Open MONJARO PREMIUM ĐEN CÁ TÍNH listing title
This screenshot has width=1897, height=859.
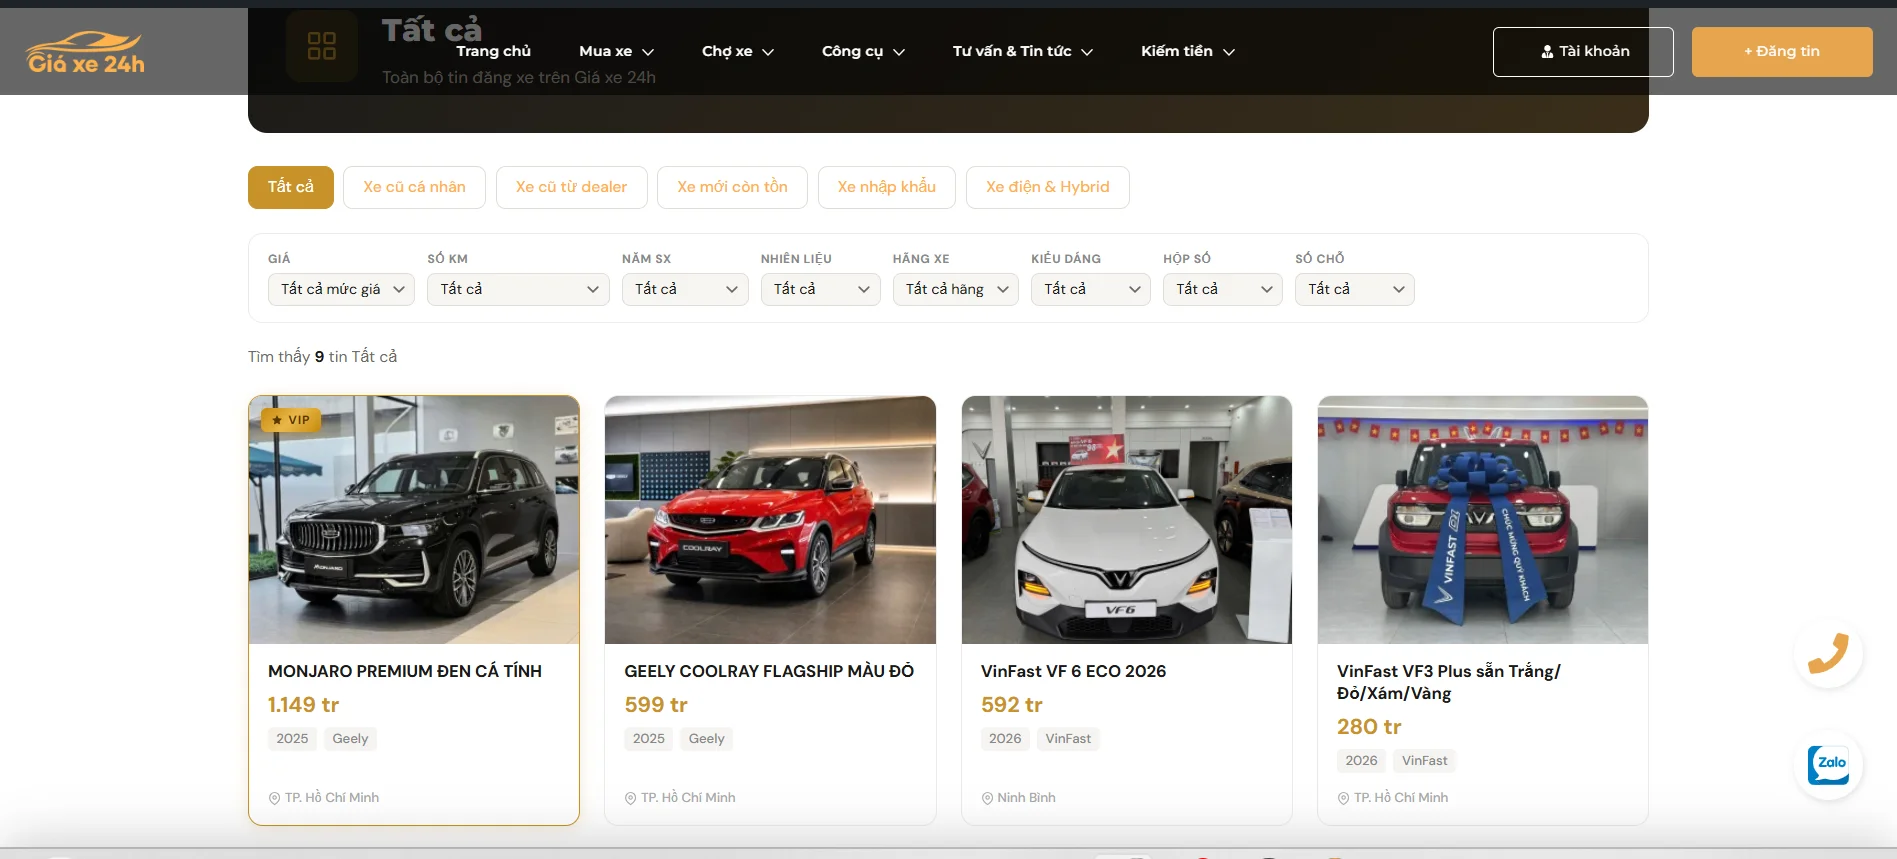405,671
